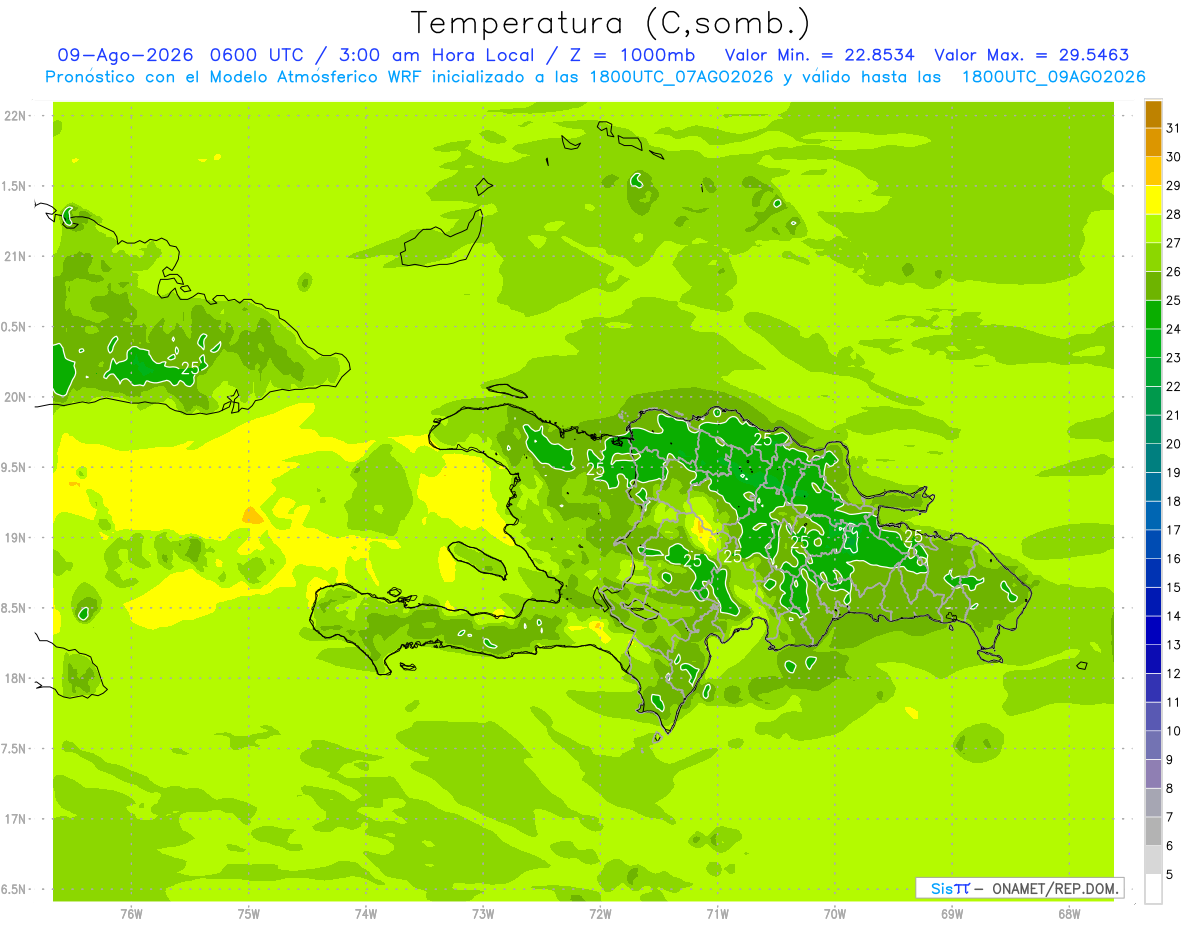The width and height of the screenshot is (1200, 927).
Task: Click the legend value "31"
Action: point(1174,128)
